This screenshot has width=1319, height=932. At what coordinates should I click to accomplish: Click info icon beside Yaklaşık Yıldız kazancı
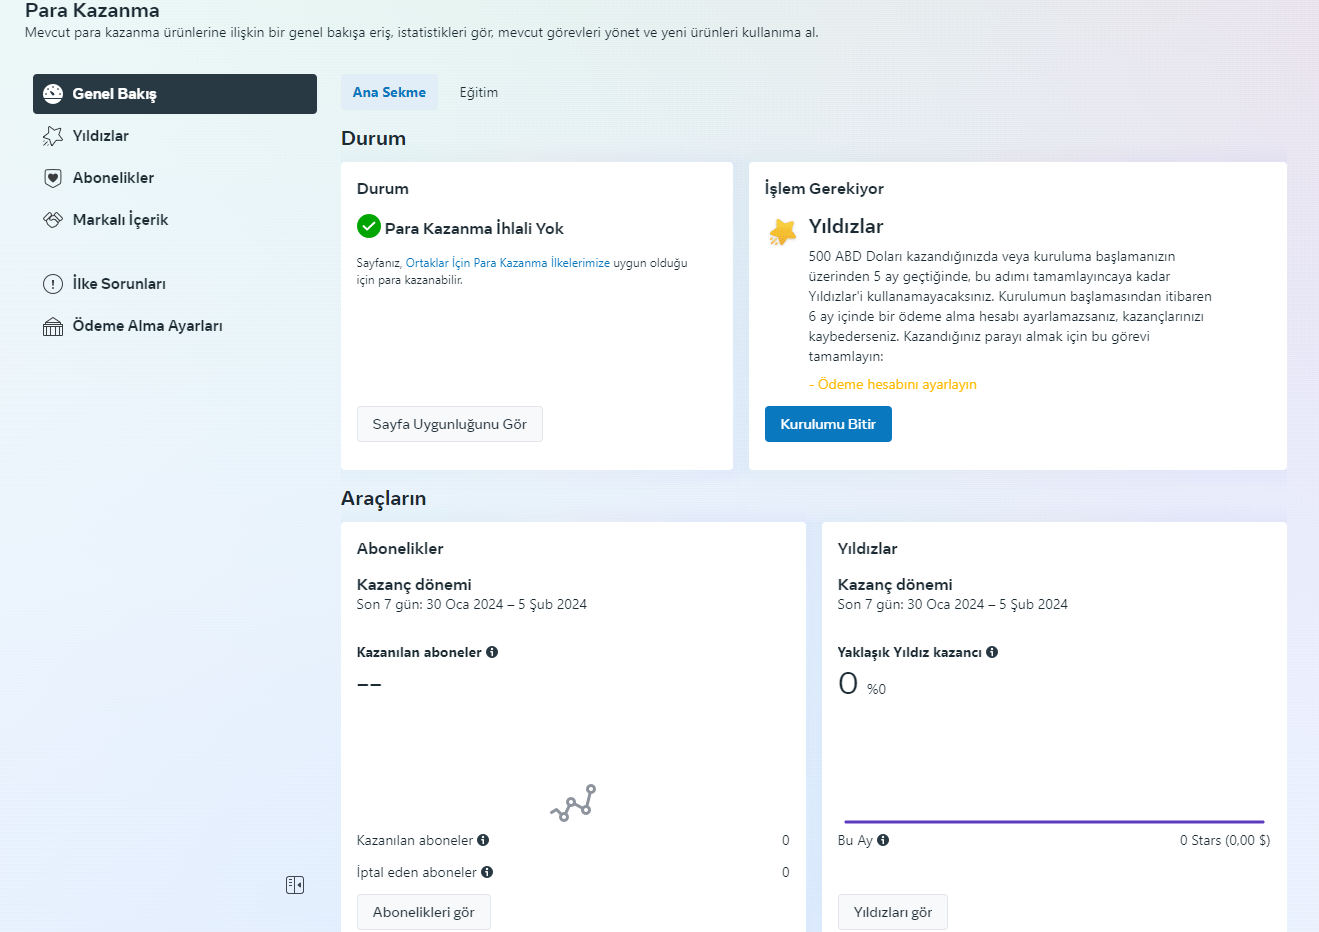coord(992,652)
